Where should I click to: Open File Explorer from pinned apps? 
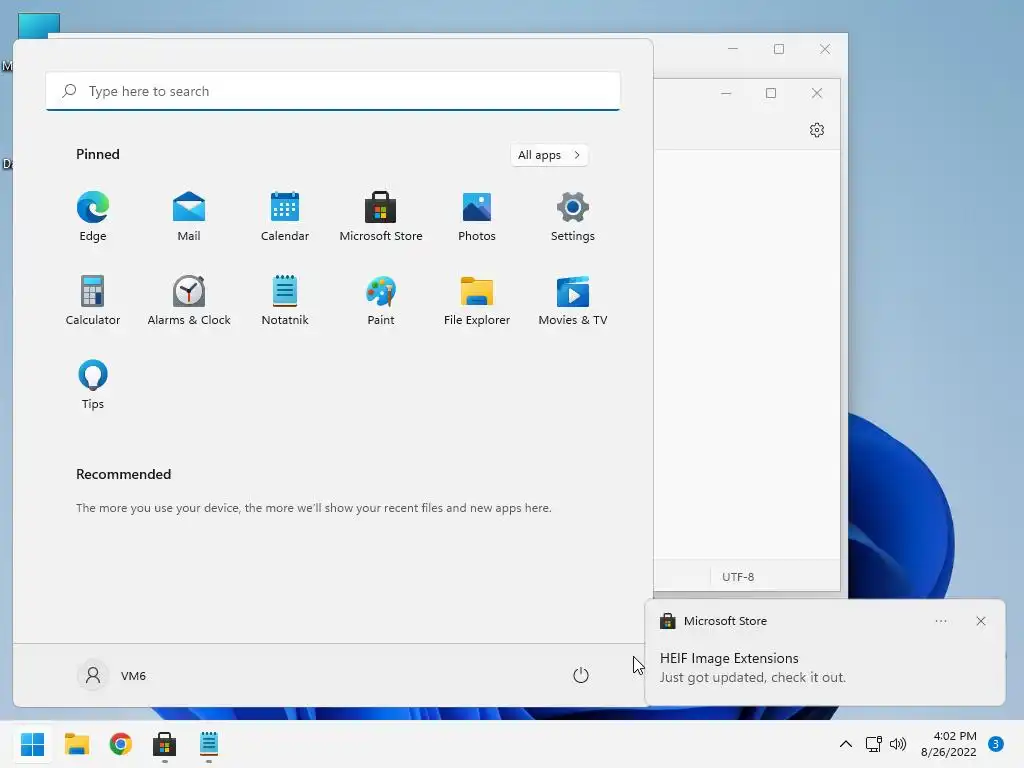477,301
